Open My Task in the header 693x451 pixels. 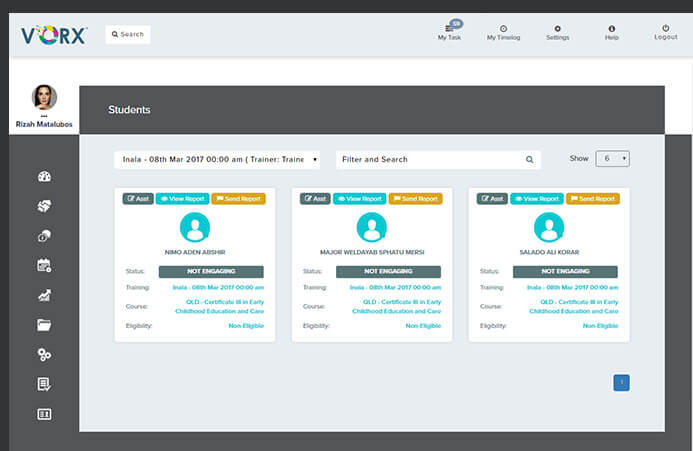pyautogui.click(x=449, y=33)
